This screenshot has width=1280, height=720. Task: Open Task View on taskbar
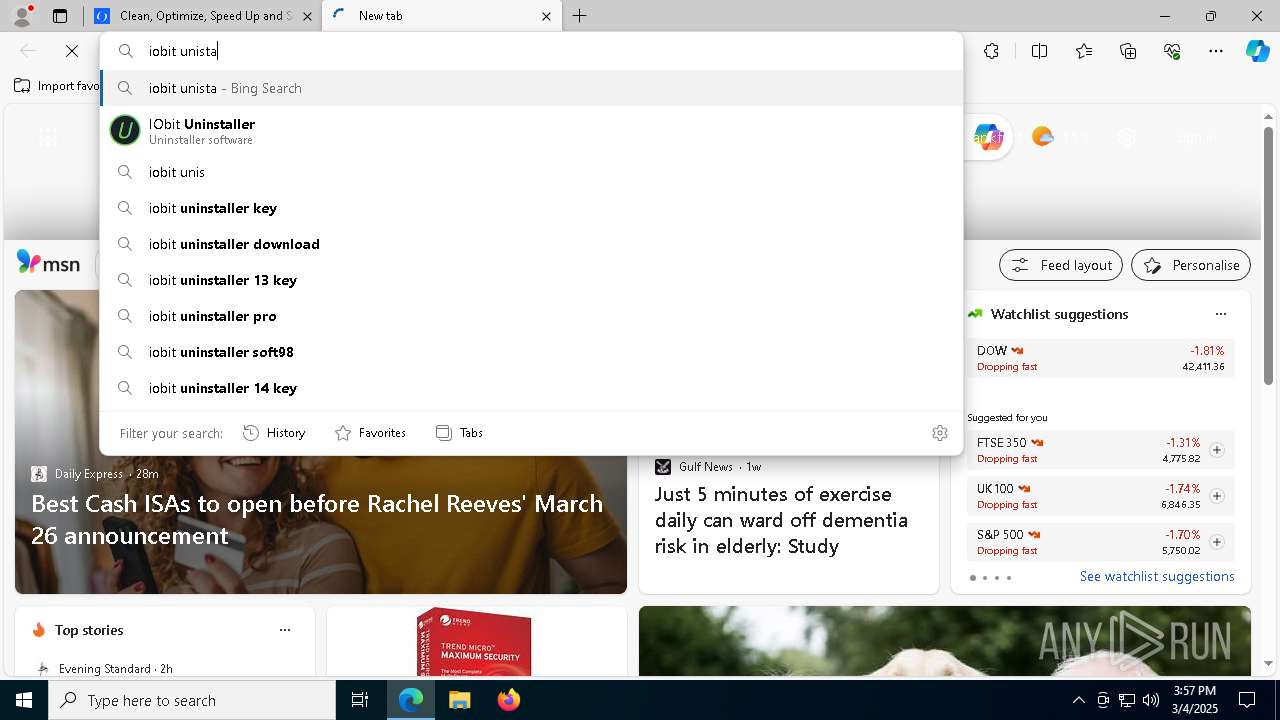360,700
